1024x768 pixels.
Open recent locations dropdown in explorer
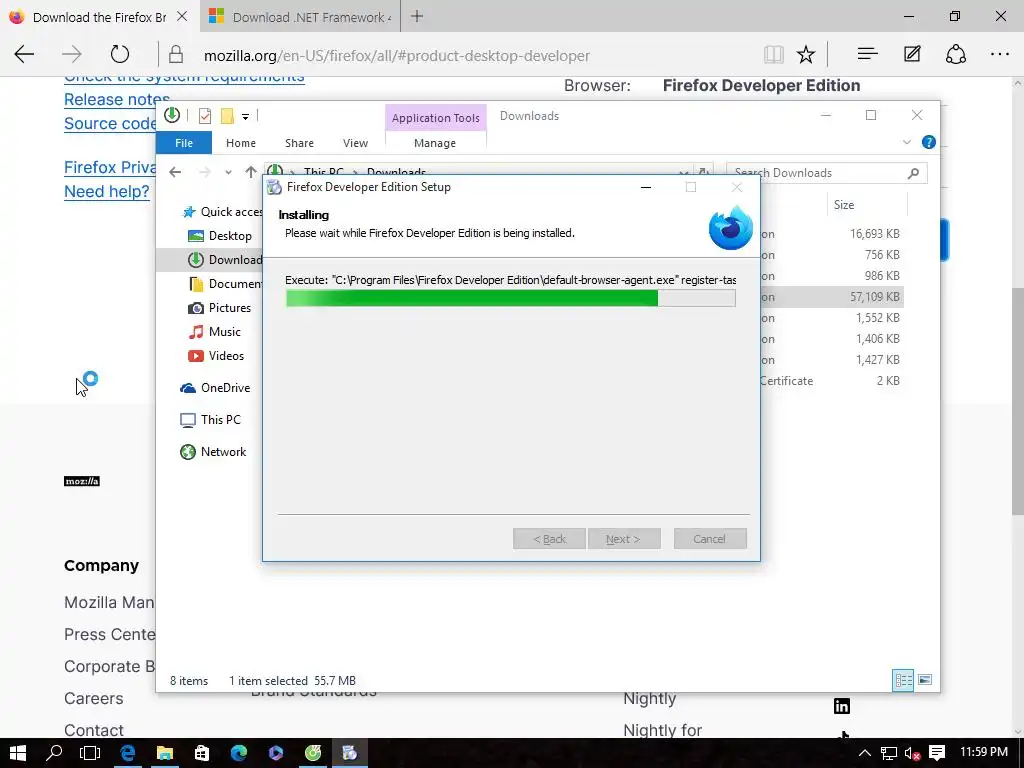(228, 172)
